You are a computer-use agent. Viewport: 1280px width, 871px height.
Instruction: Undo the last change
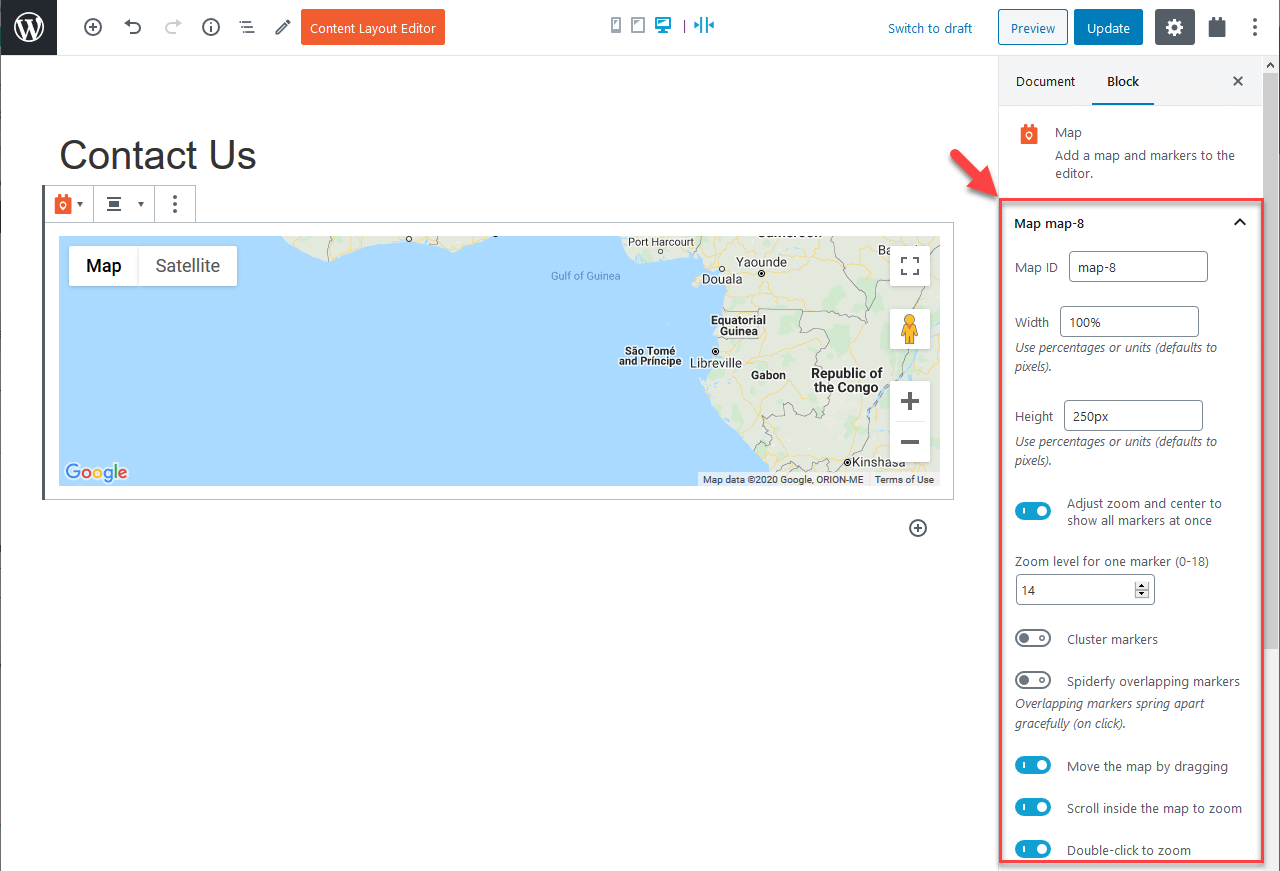point(133,28)
